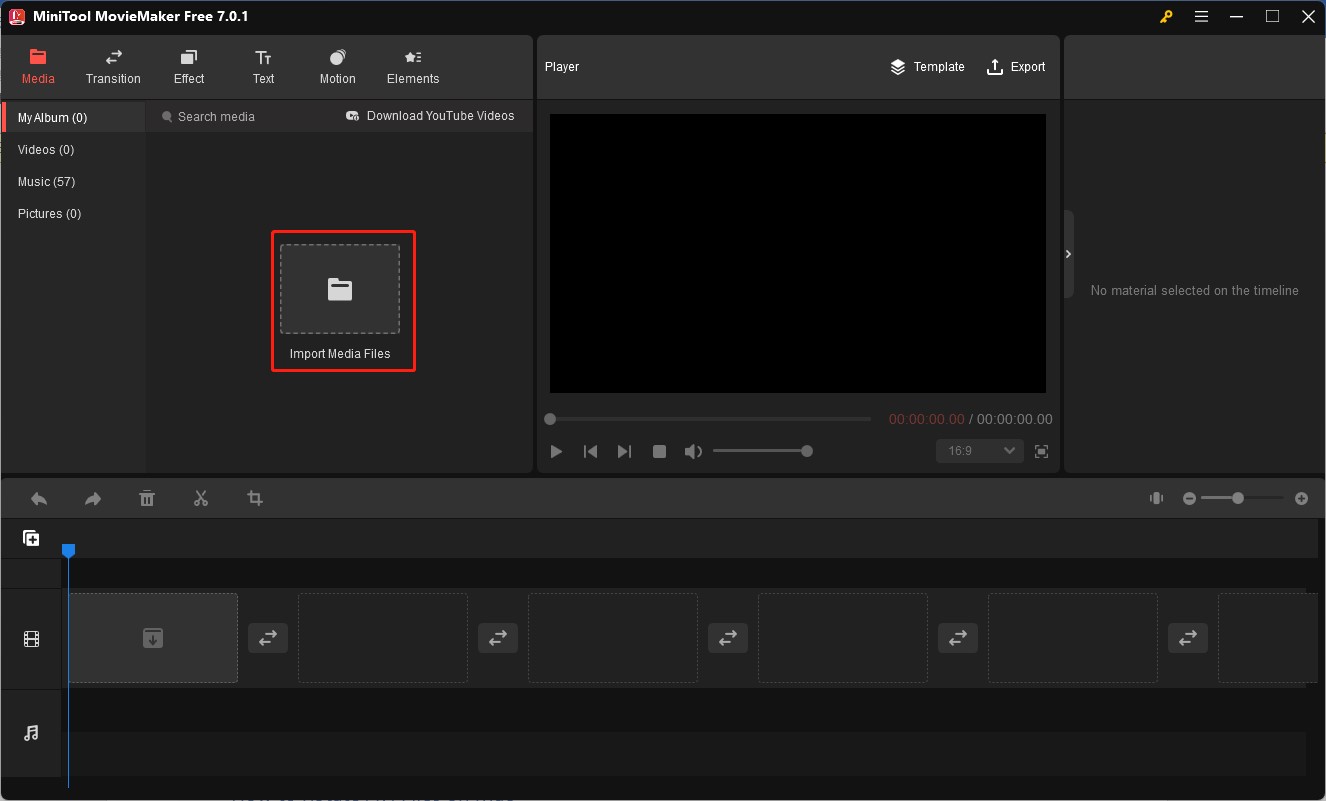Open the Elements tab
1326x801 pixels.
(x=412, y=66)
